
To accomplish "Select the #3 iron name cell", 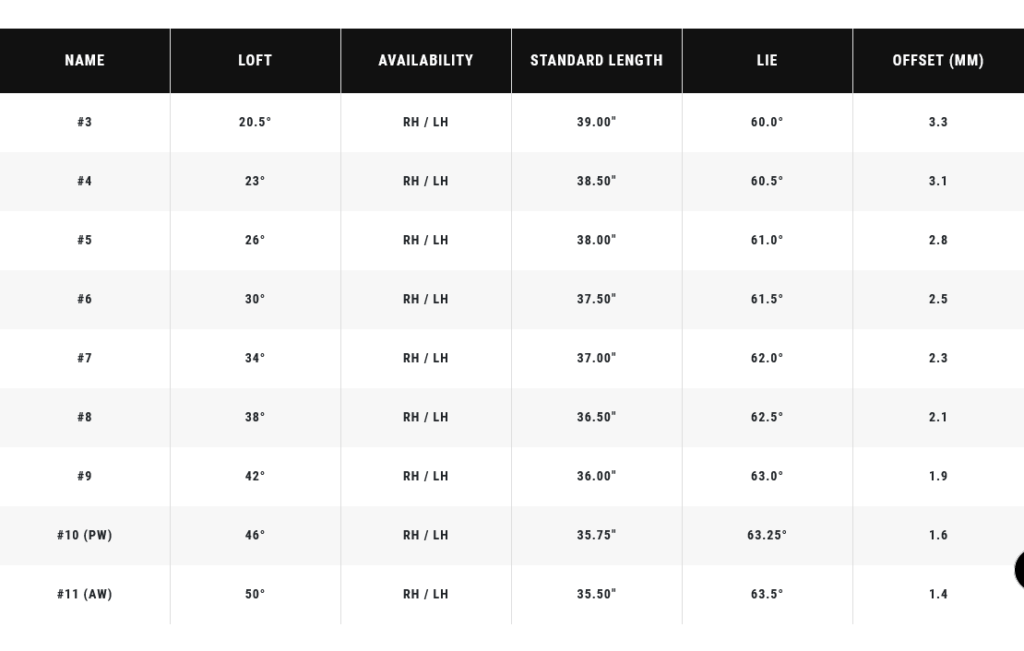I will coord(85,122).
